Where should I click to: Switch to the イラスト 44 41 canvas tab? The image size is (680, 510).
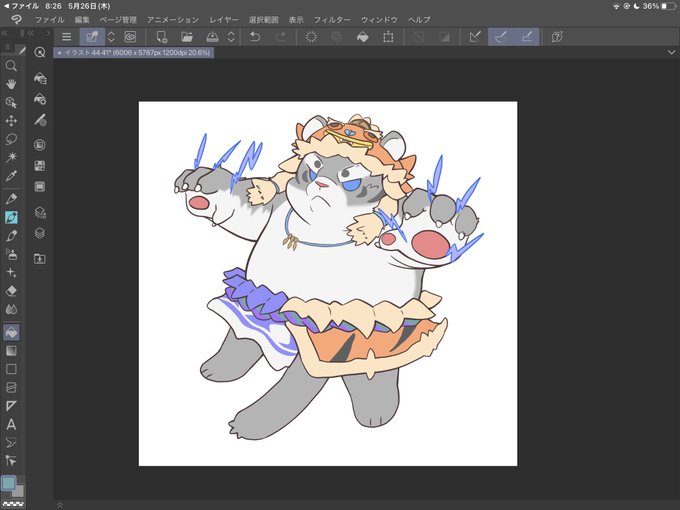pos(134,52)
